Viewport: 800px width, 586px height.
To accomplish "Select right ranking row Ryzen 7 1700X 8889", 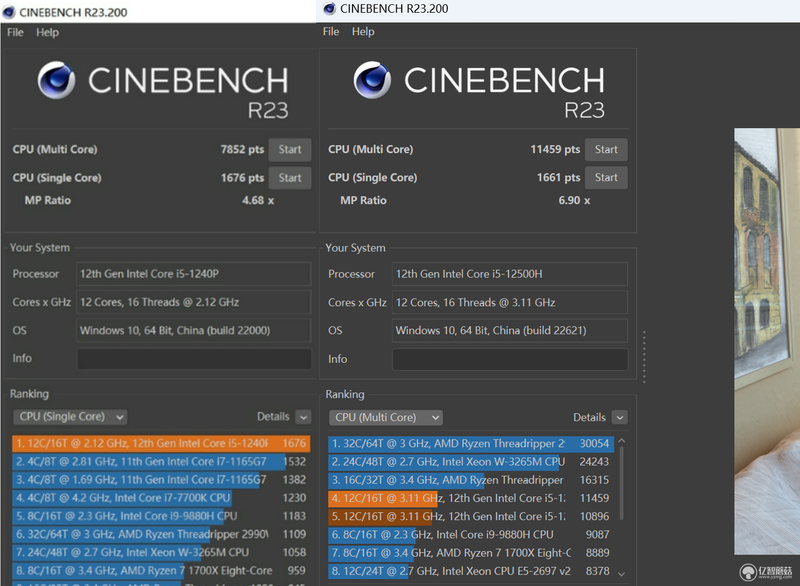I will 471,553.
